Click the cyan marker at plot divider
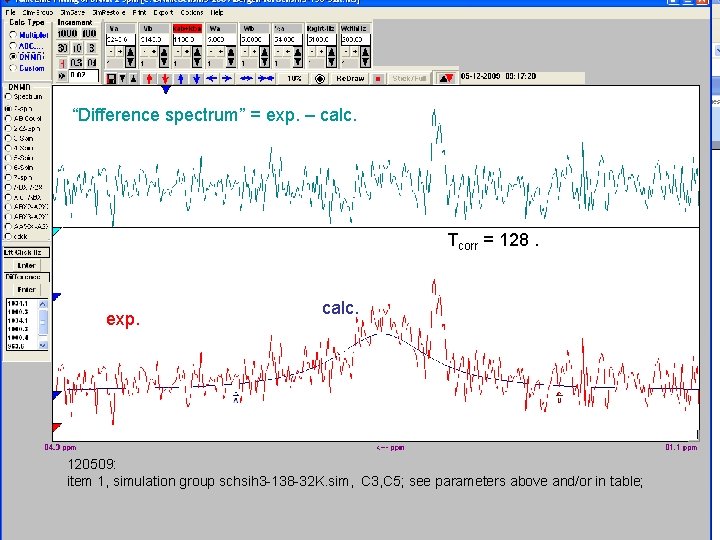 pos(56,231)
